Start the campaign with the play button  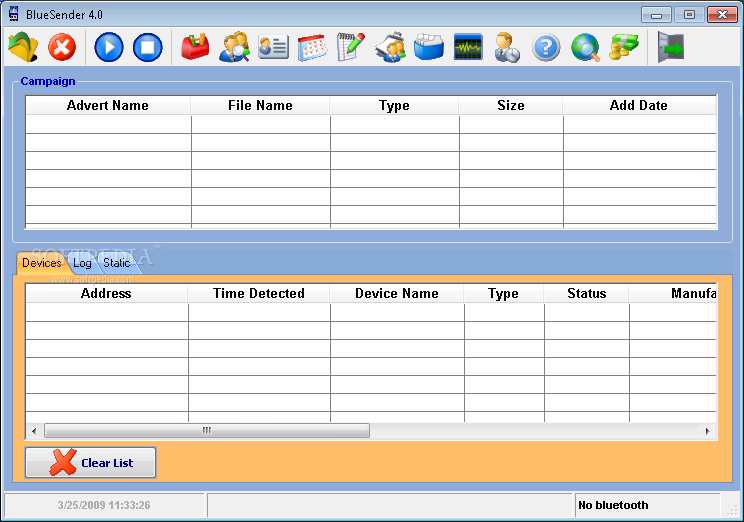[x=109, y=47]
